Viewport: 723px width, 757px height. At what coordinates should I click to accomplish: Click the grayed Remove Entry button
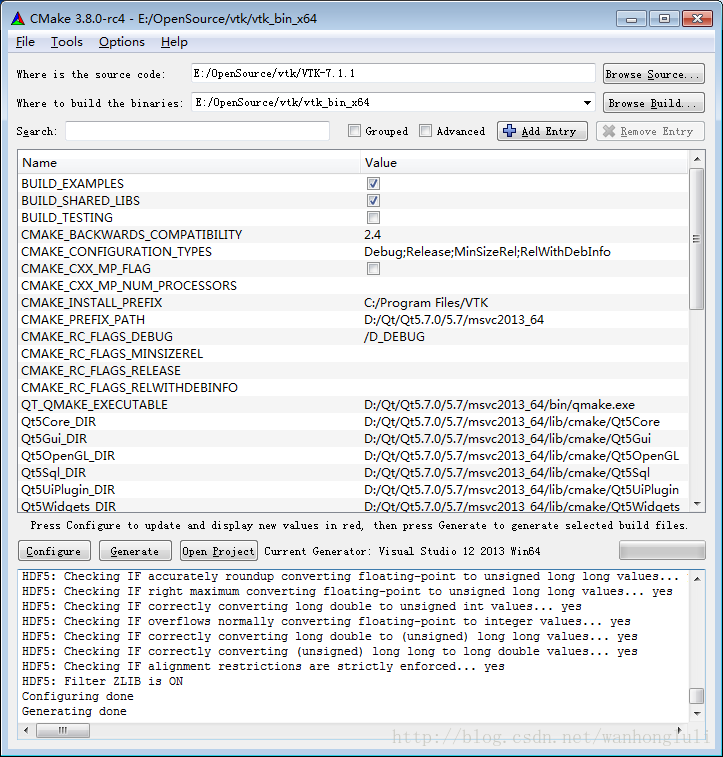click(649, 131)
